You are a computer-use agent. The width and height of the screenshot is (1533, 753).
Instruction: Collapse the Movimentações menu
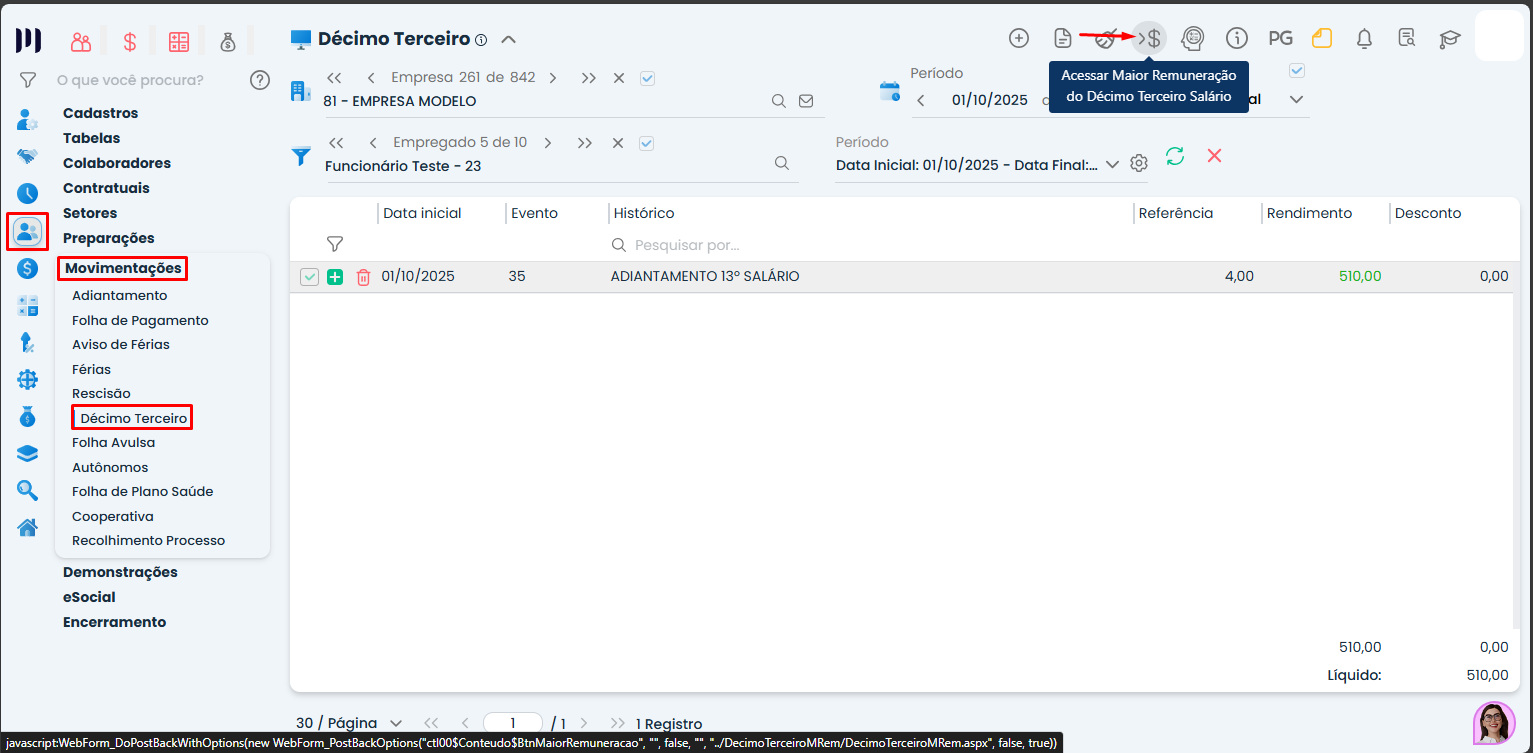[123, 268]
